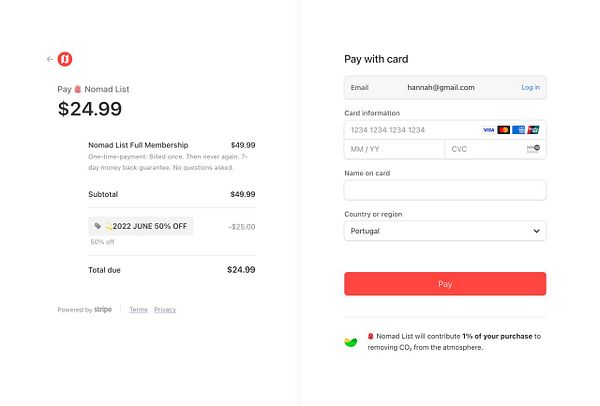The width and height of the screenshot is (600, 406).
Task: Click the promo code tag icon
Action: [97, 227]
